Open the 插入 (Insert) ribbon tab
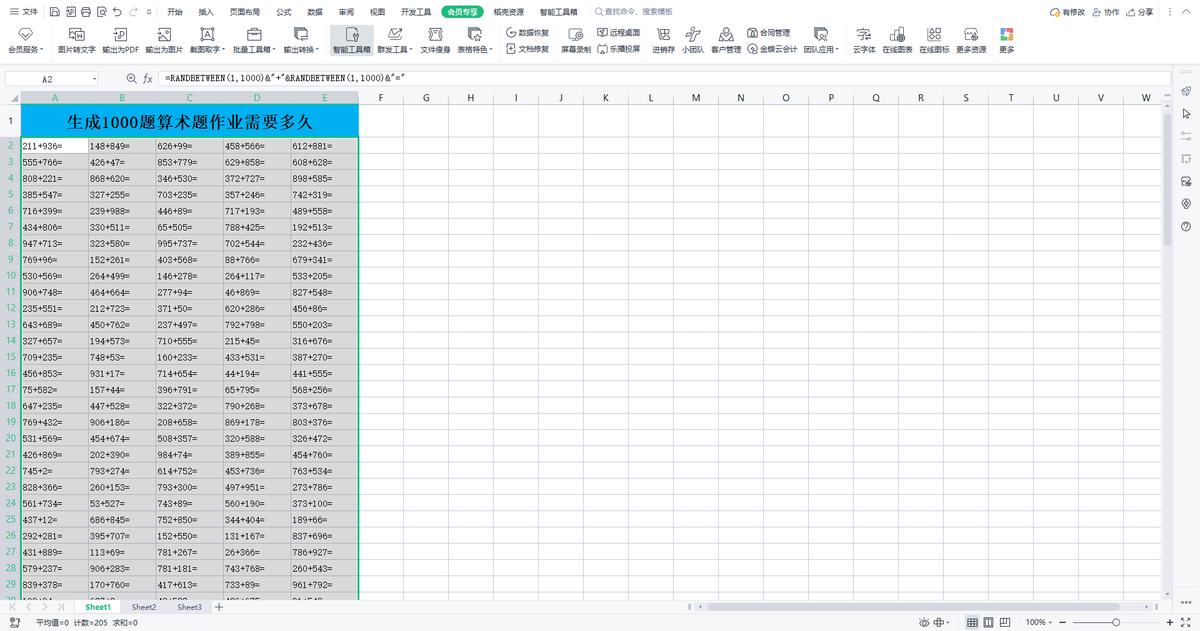This screenshot has width=1200, height=631. tap(206, 12)
